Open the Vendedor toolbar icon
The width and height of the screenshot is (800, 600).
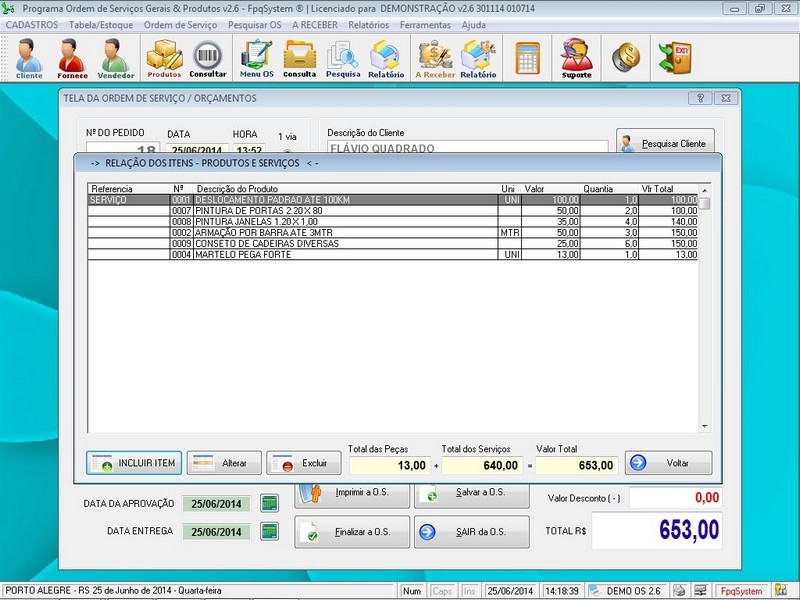point(115,59)
